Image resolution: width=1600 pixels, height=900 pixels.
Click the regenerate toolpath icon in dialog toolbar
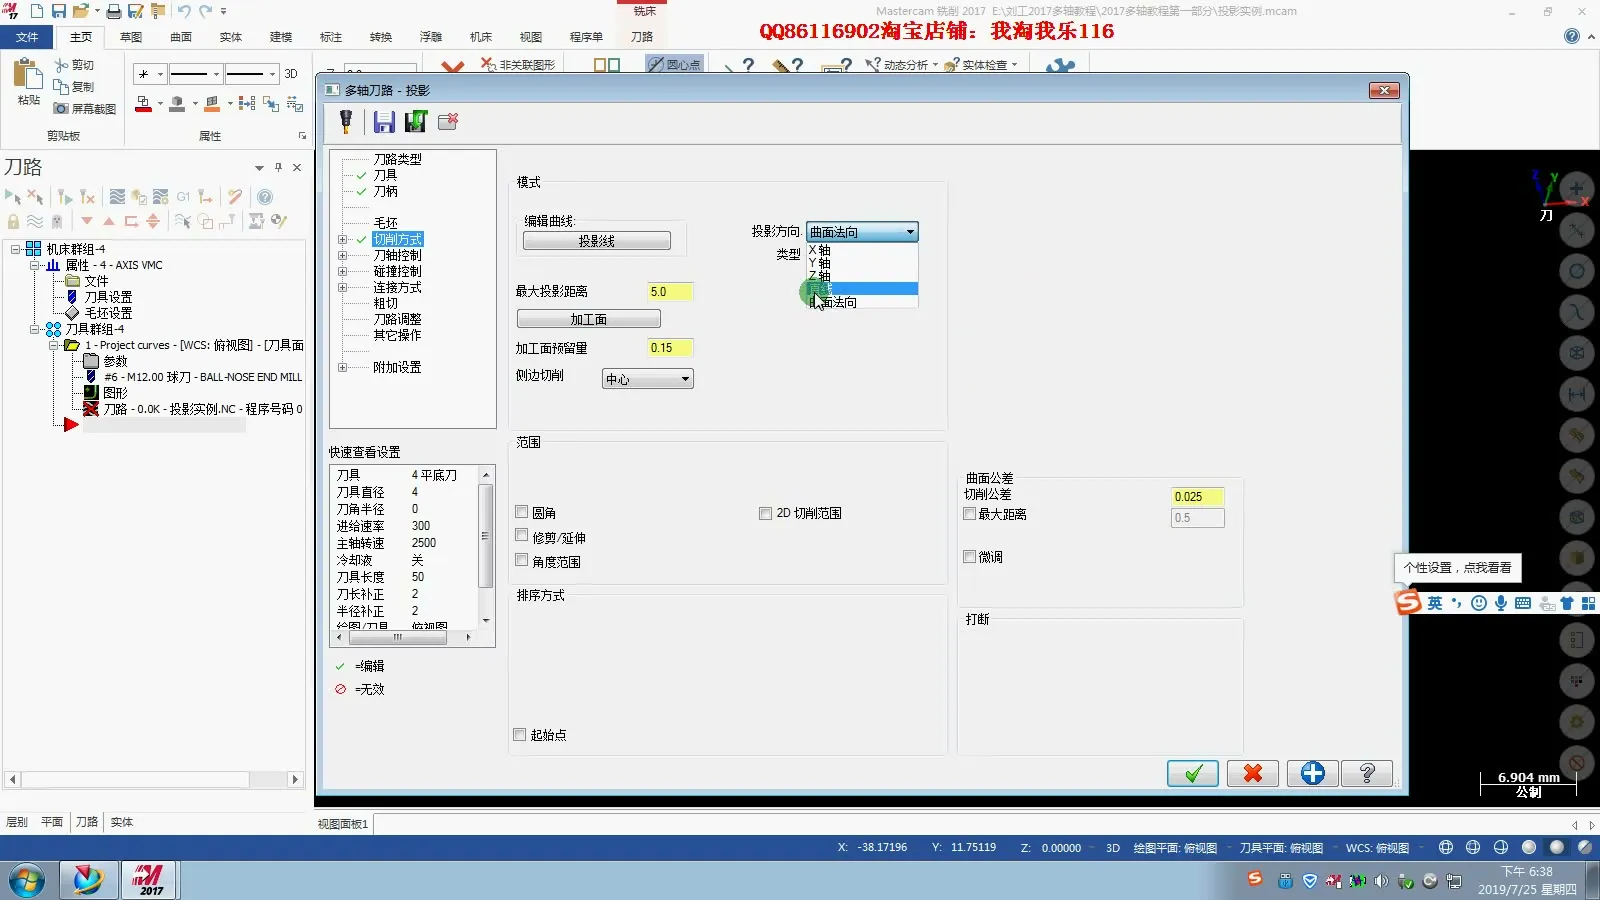[x=417, y=121]
